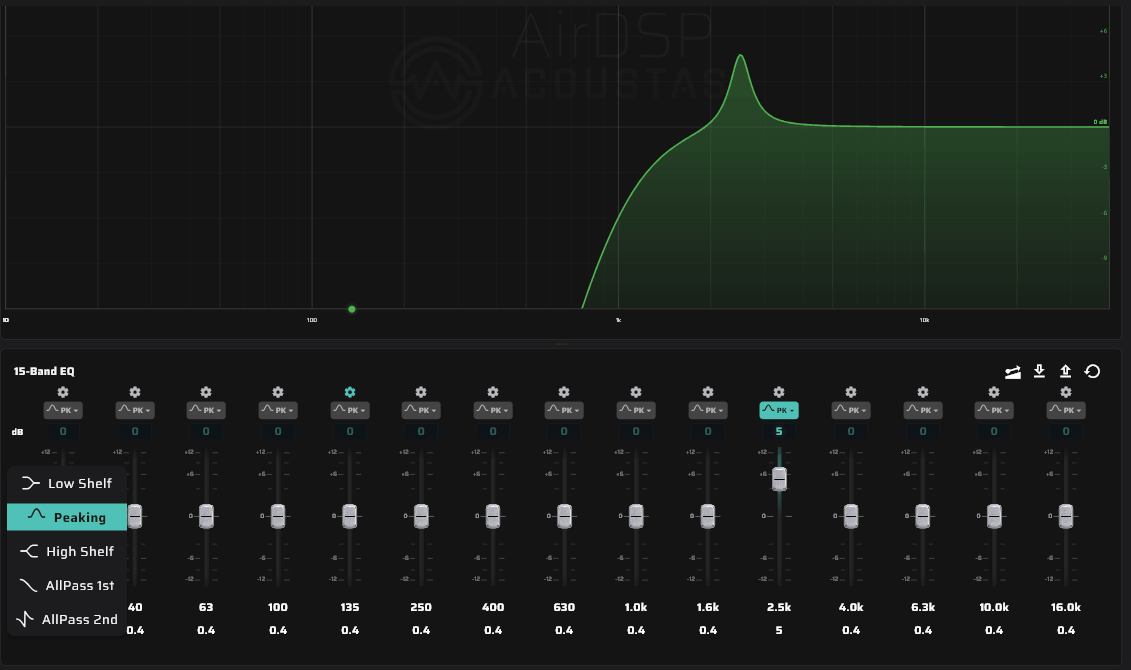The height and width of the screenshot is (670, 1131).
Task: Click the Q value 0.4 under 630
Action: (564, 630)
